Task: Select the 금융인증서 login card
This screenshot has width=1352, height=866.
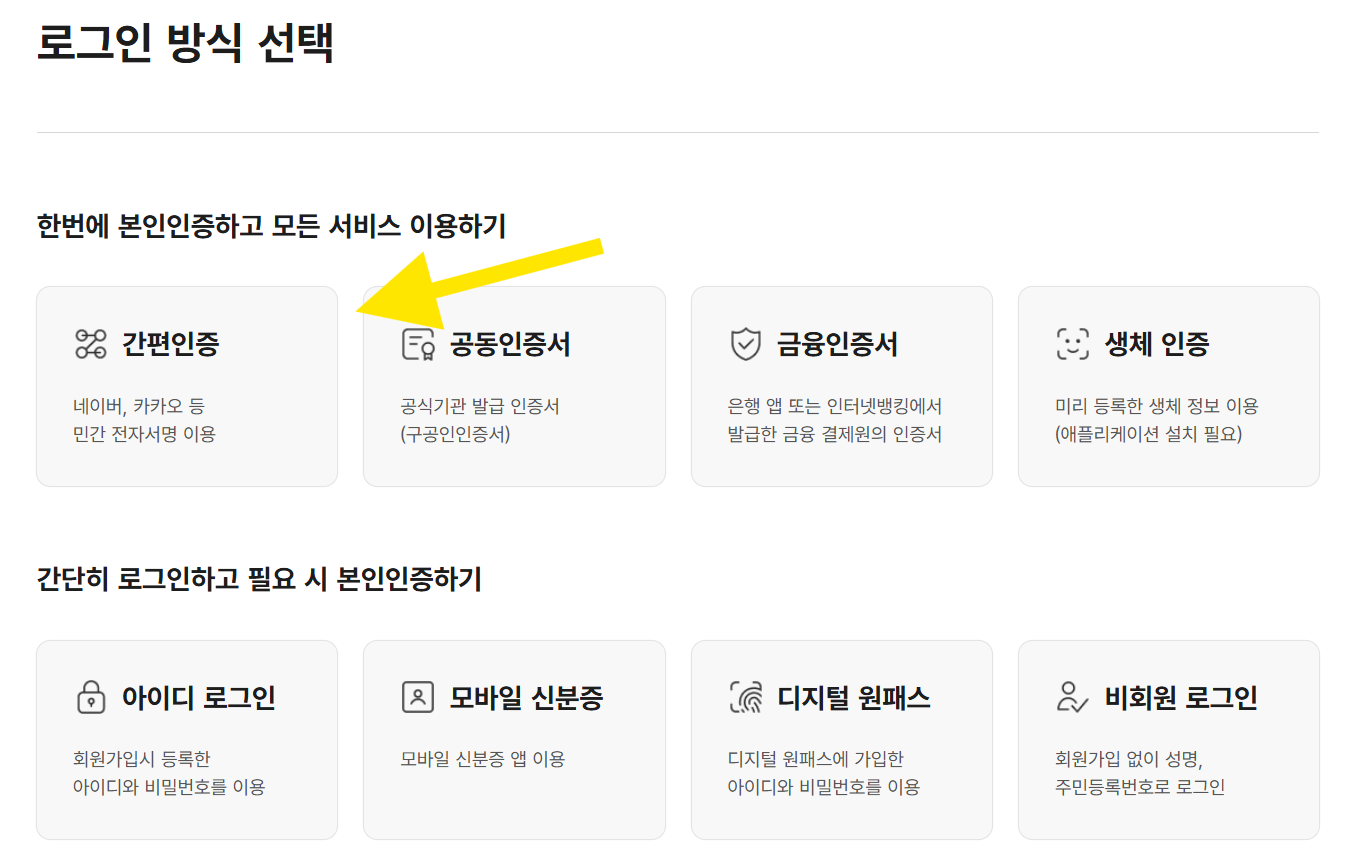Action: [841, 386]
